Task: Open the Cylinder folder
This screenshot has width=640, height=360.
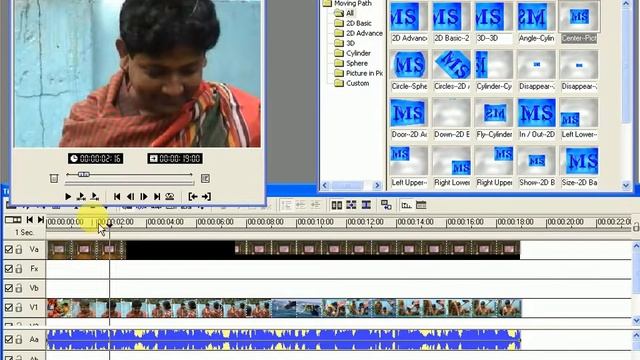Action: click(353, 53)
